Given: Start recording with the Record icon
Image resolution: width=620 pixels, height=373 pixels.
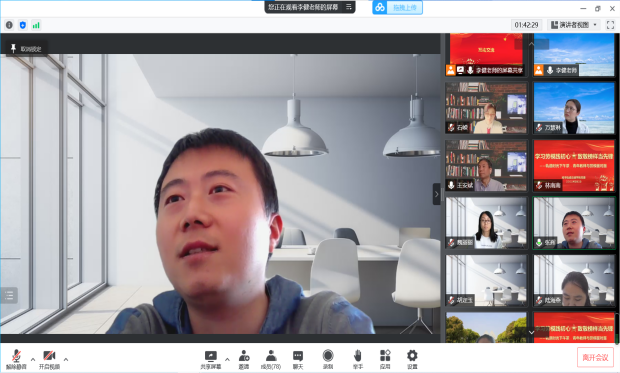Looking at the screenshot, I should coord(328,359).
